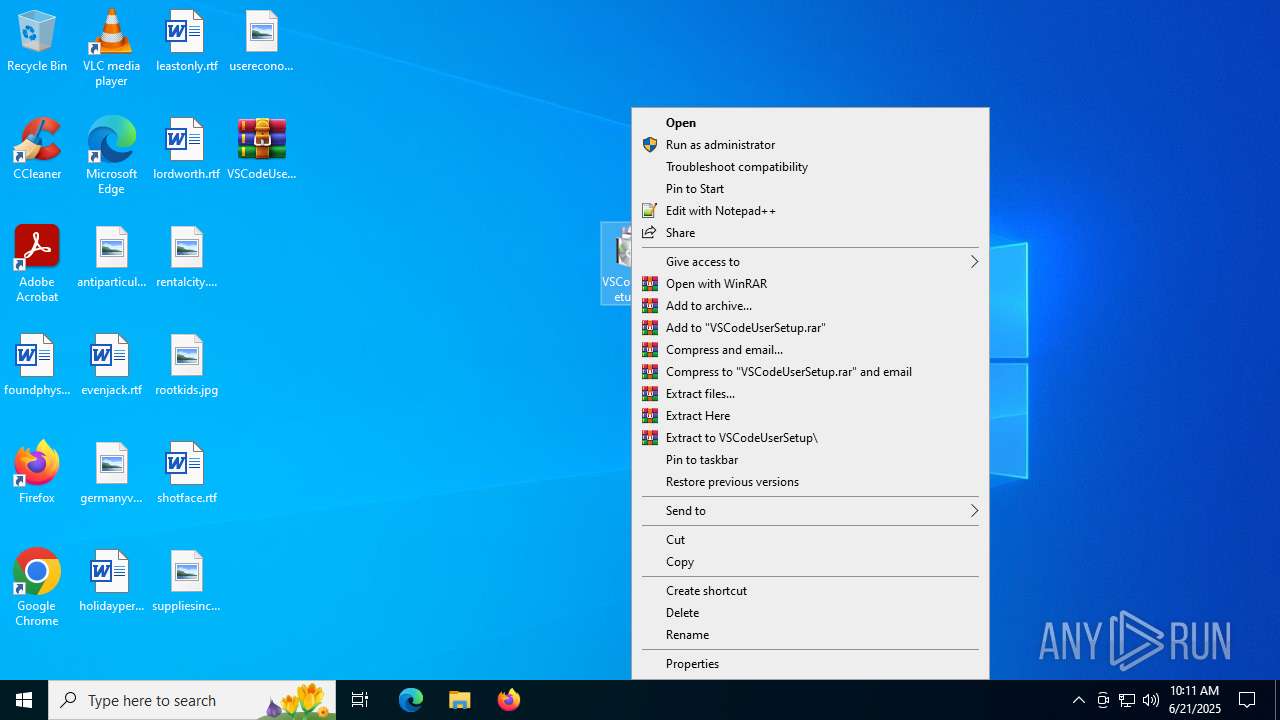Screen dimensions: 1280x720
Task: Select the evenjack.rtf document icon
Action: [111, 366]
